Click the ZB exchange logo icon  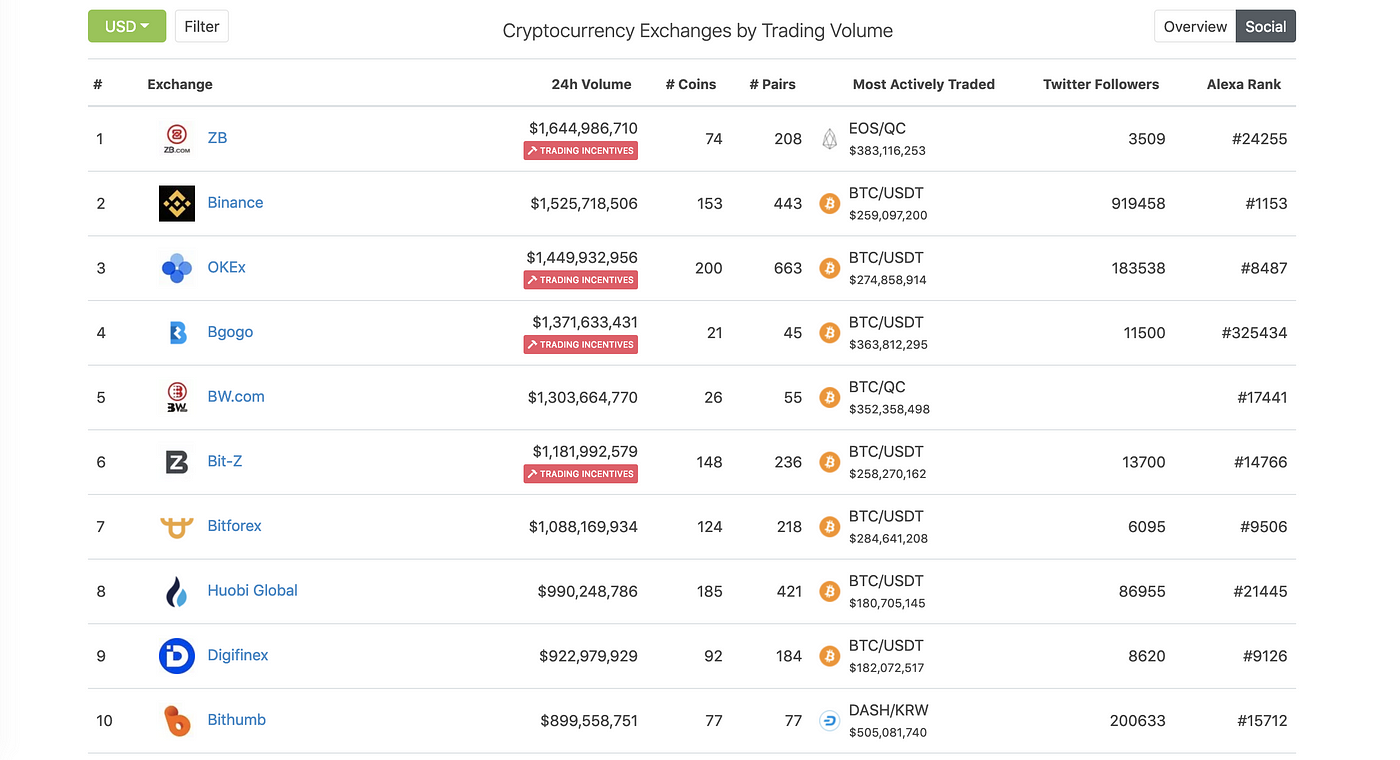[177, 139]
